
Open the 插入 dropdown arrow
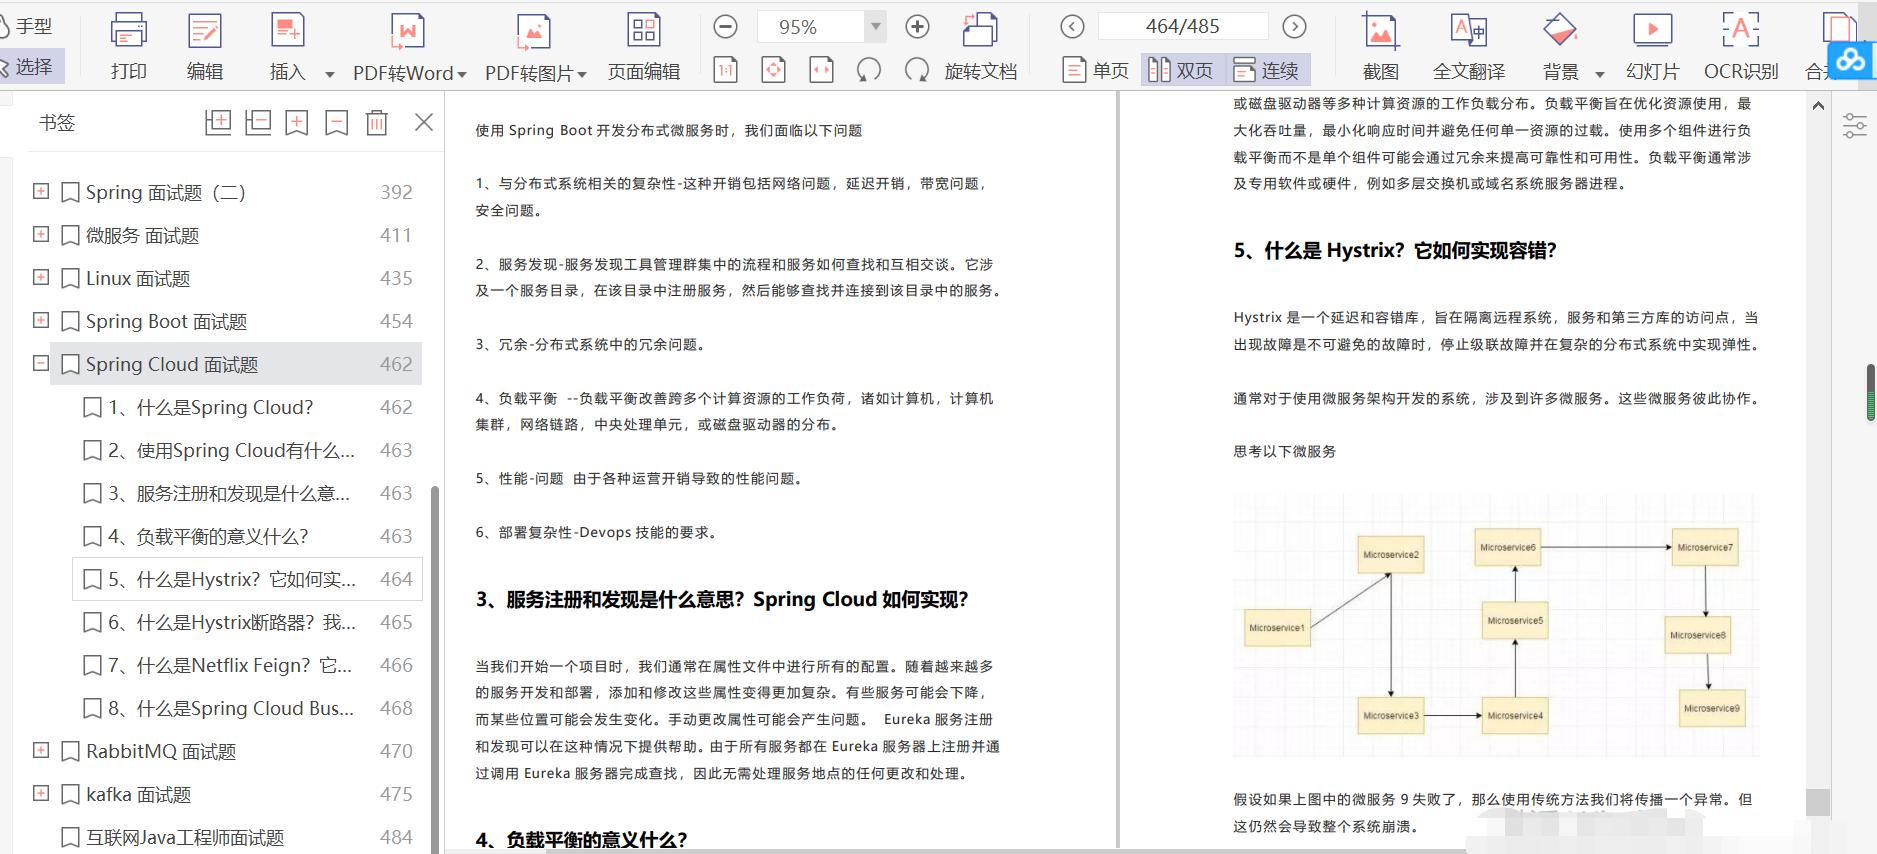(x=330, y=74)
